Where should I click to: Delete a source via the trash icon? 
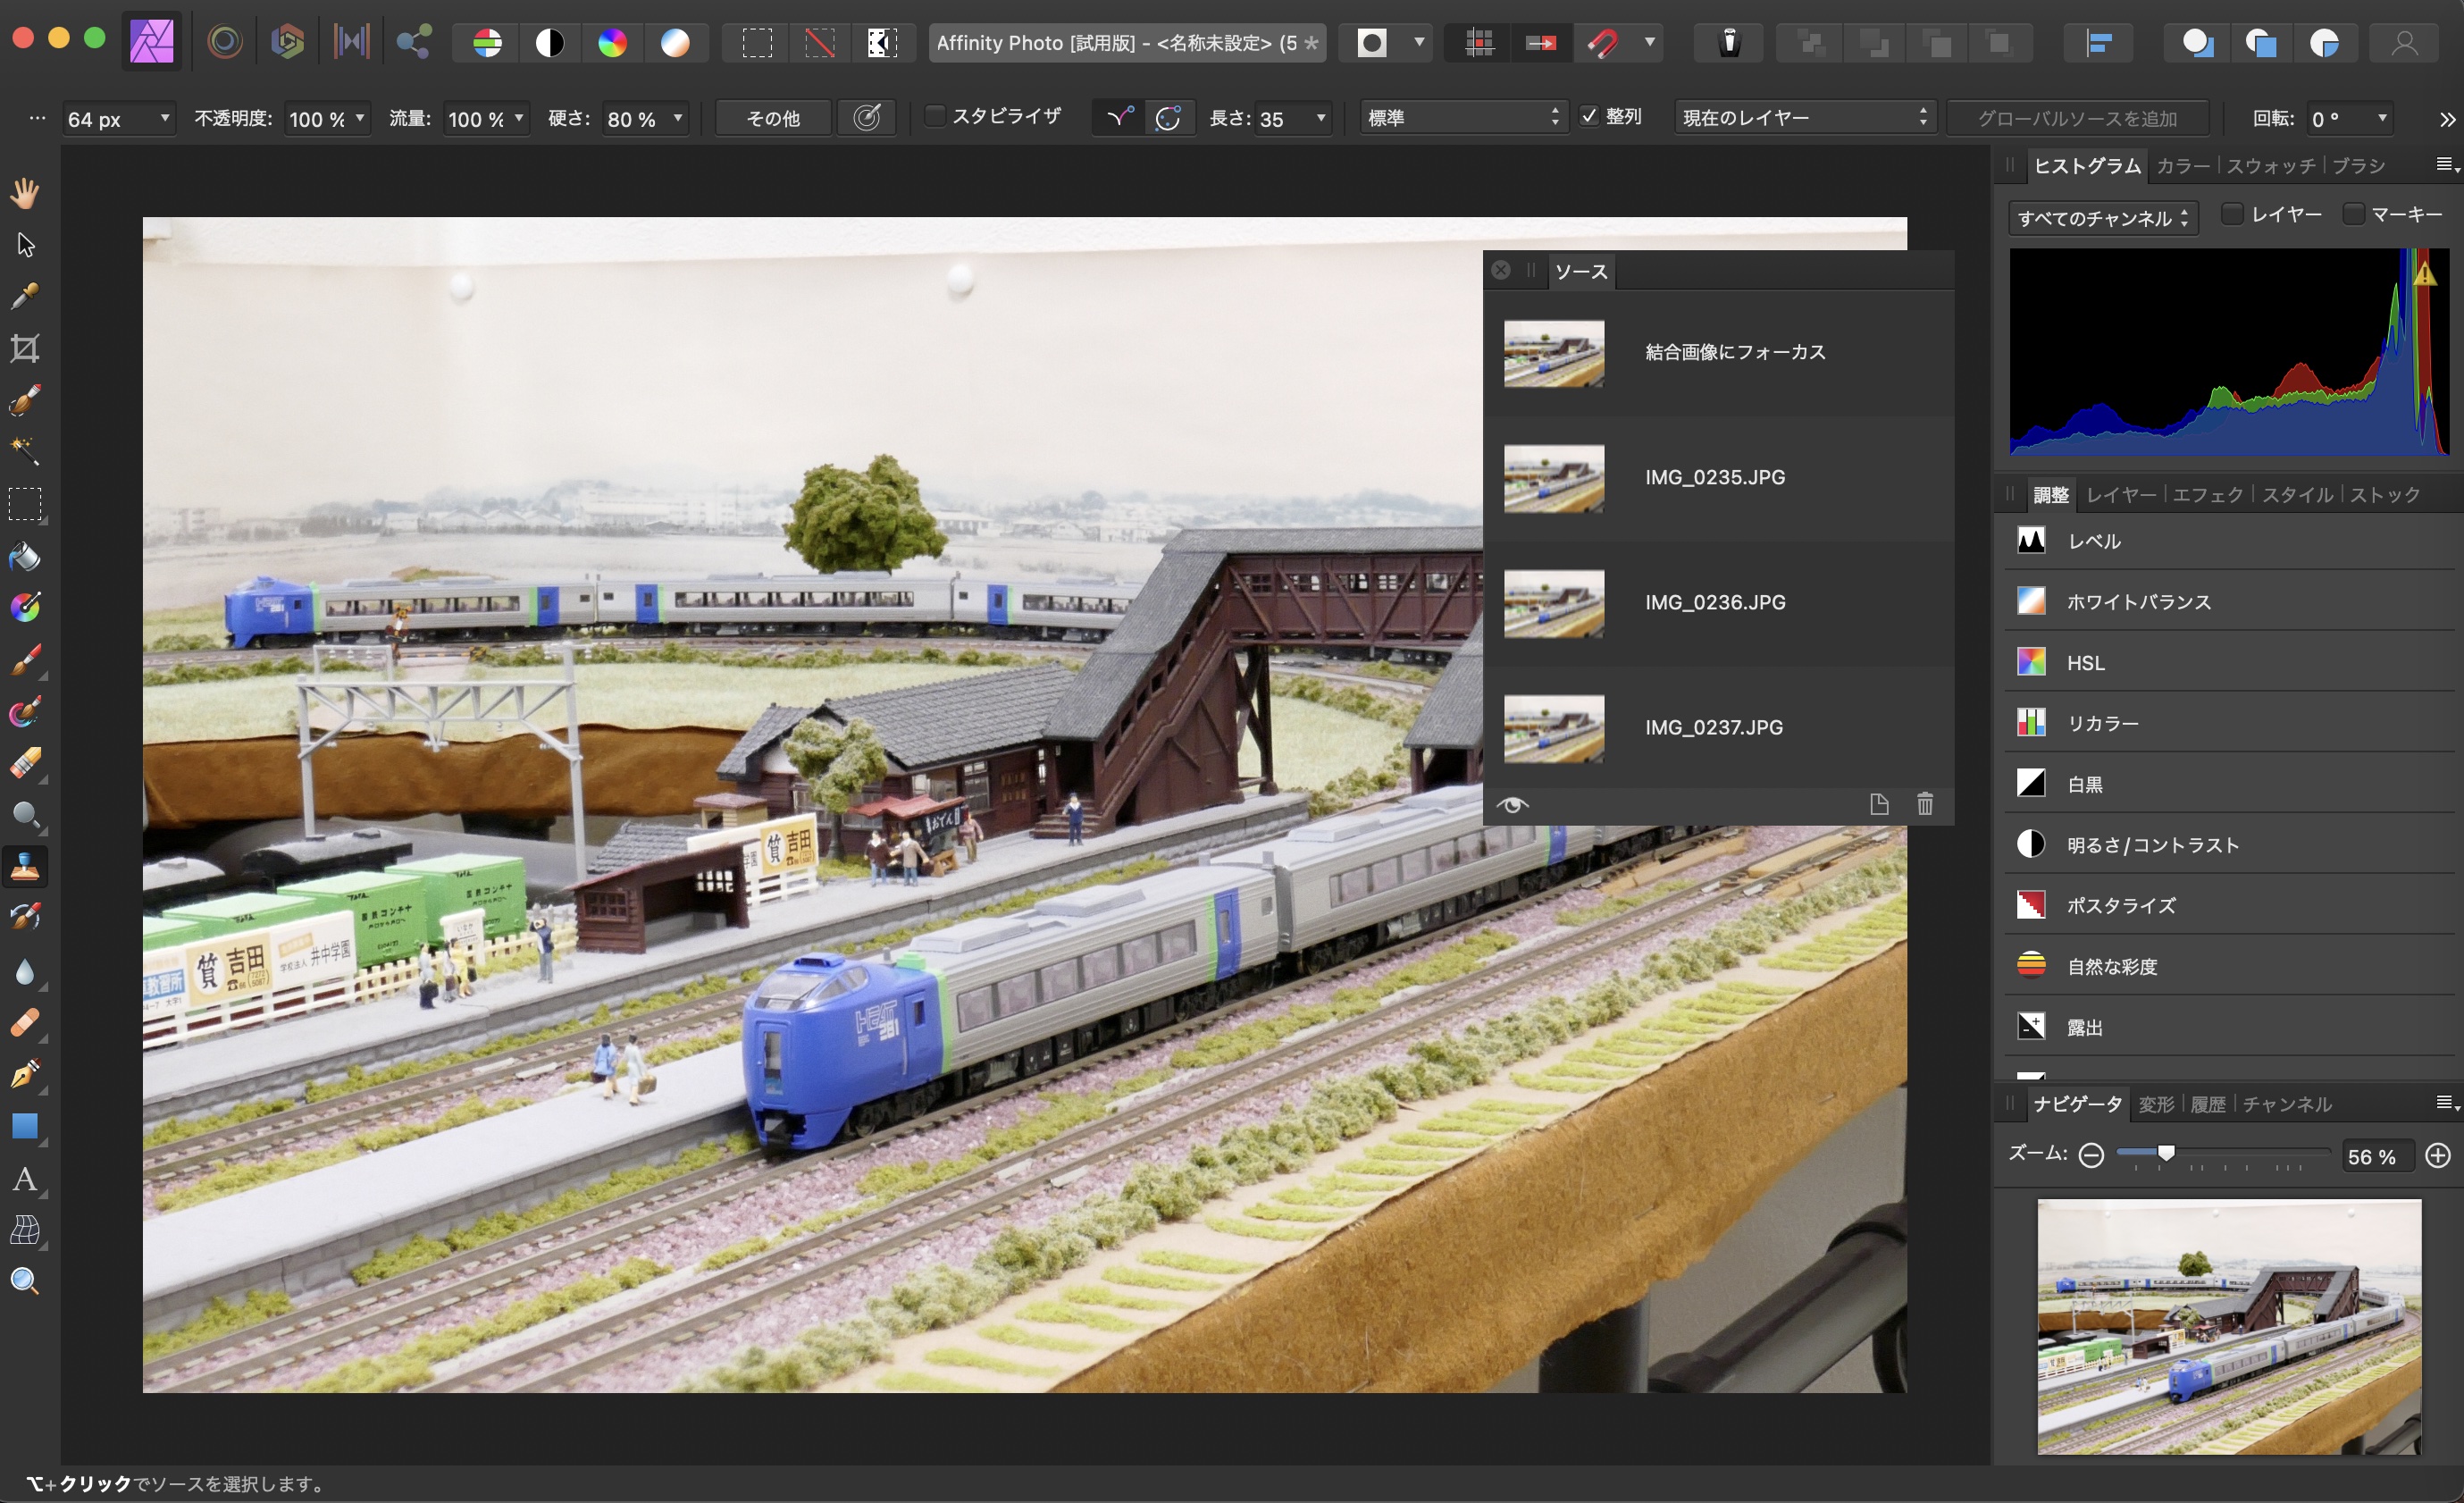(x=1925, y=805)
